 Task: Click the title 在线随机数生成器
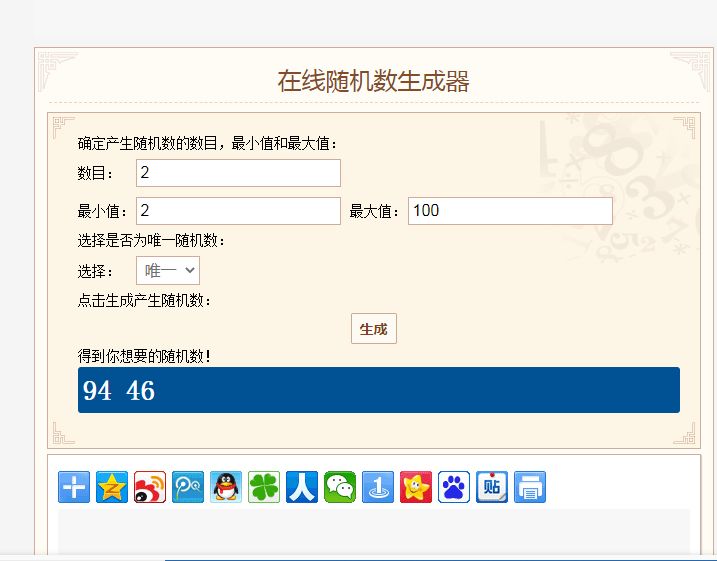[x=374, y=81]
